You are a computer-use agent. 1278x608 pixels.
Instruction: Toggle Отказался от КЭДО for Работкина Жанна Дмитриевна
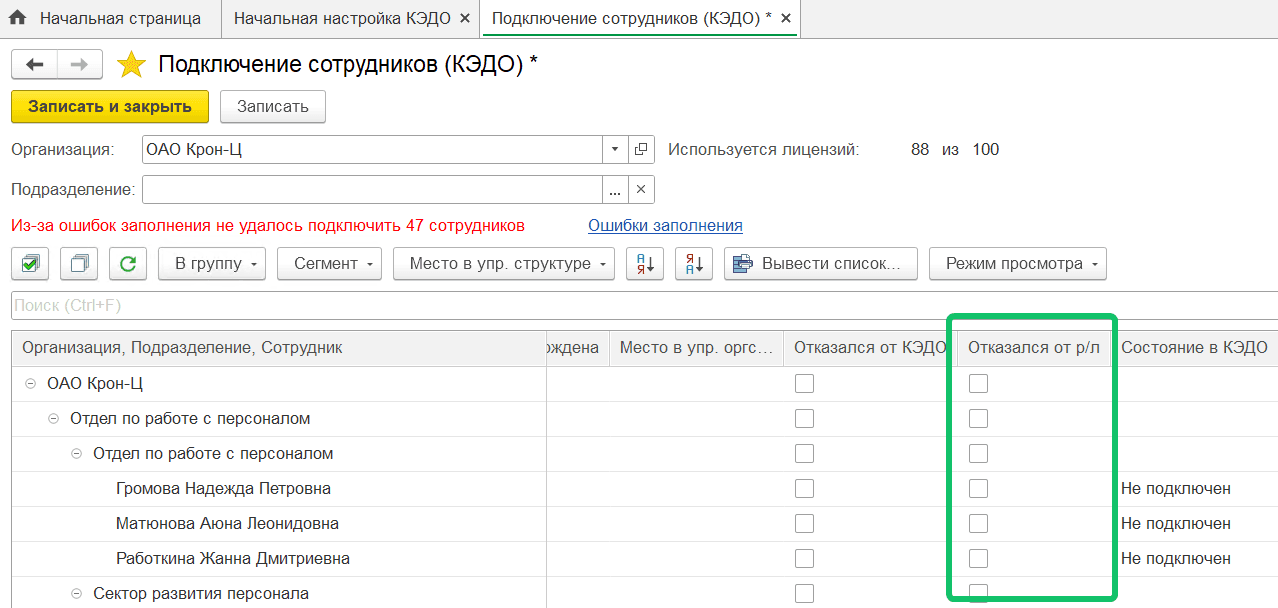(804, 559)
